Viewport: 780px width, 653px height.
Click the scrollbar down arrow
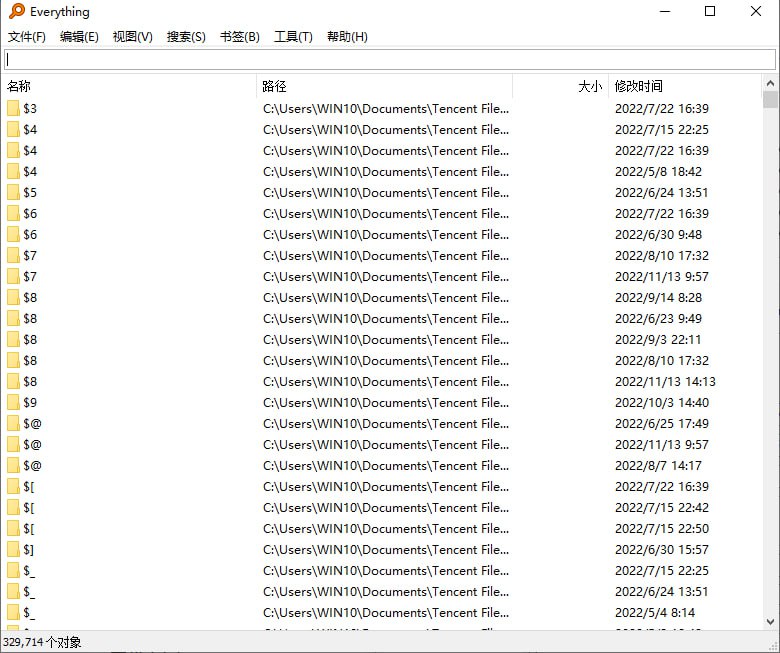pos(771,622)
